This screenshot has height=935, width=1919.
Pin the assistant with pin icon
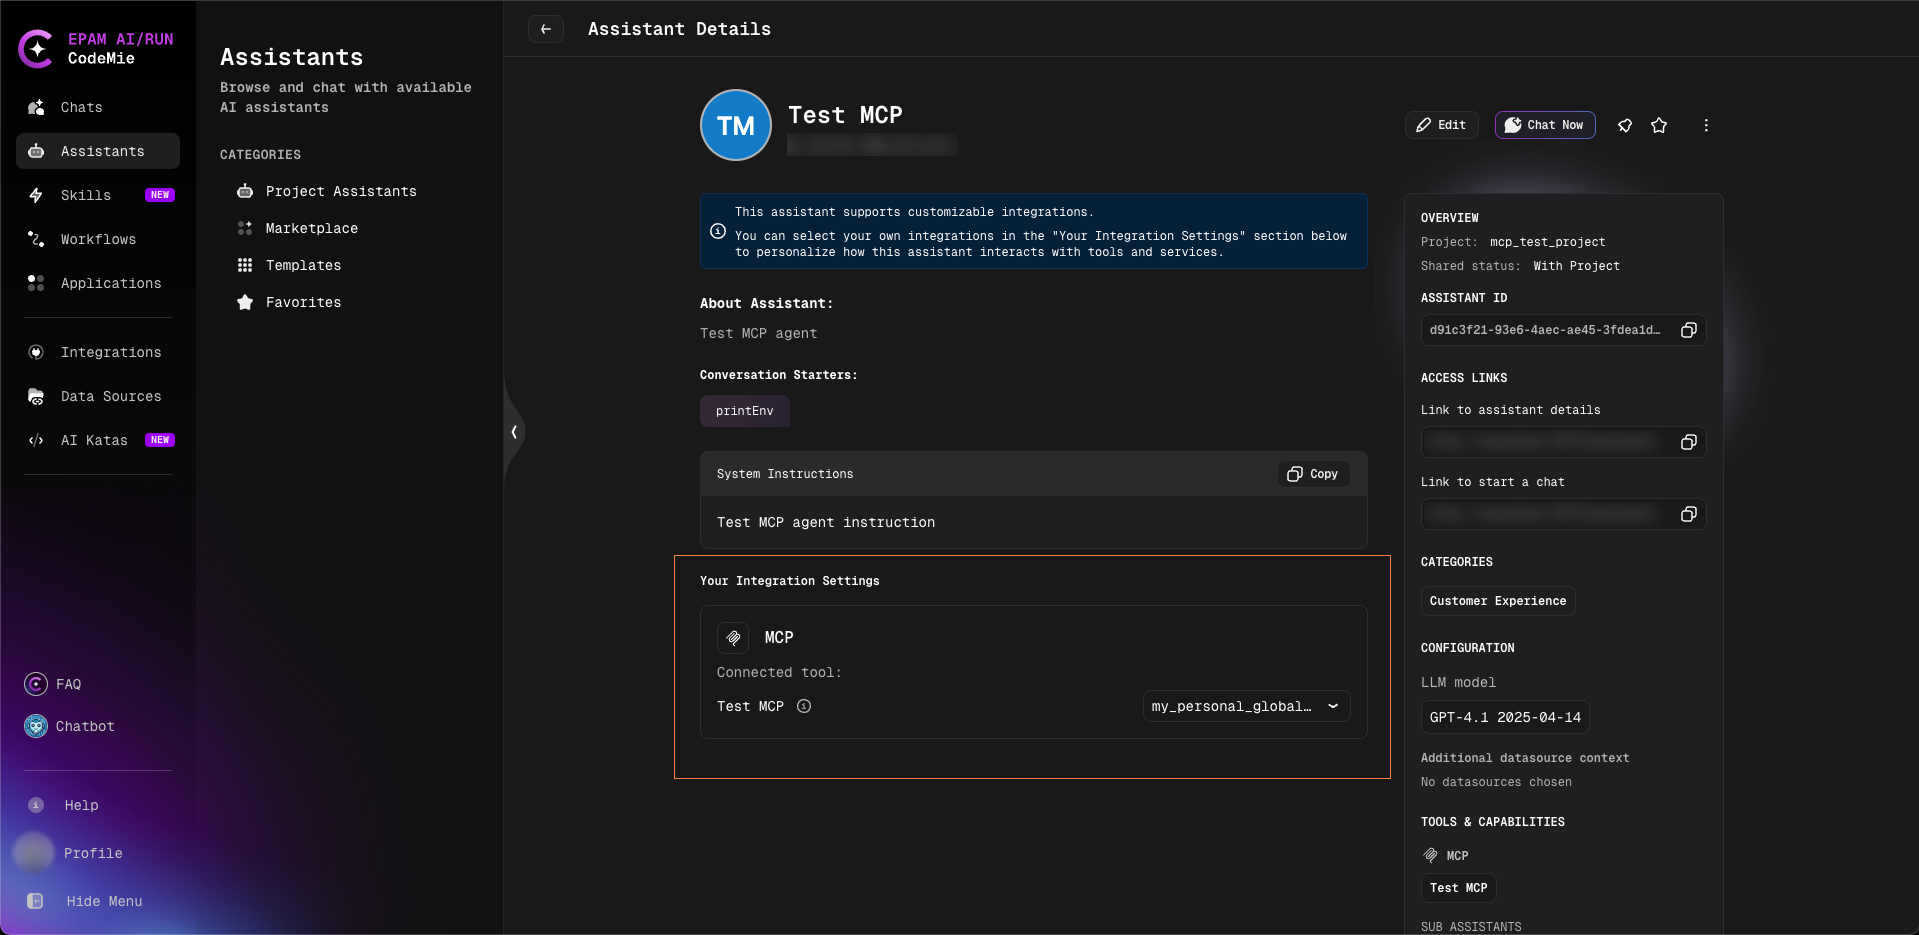click(1625, 125)
